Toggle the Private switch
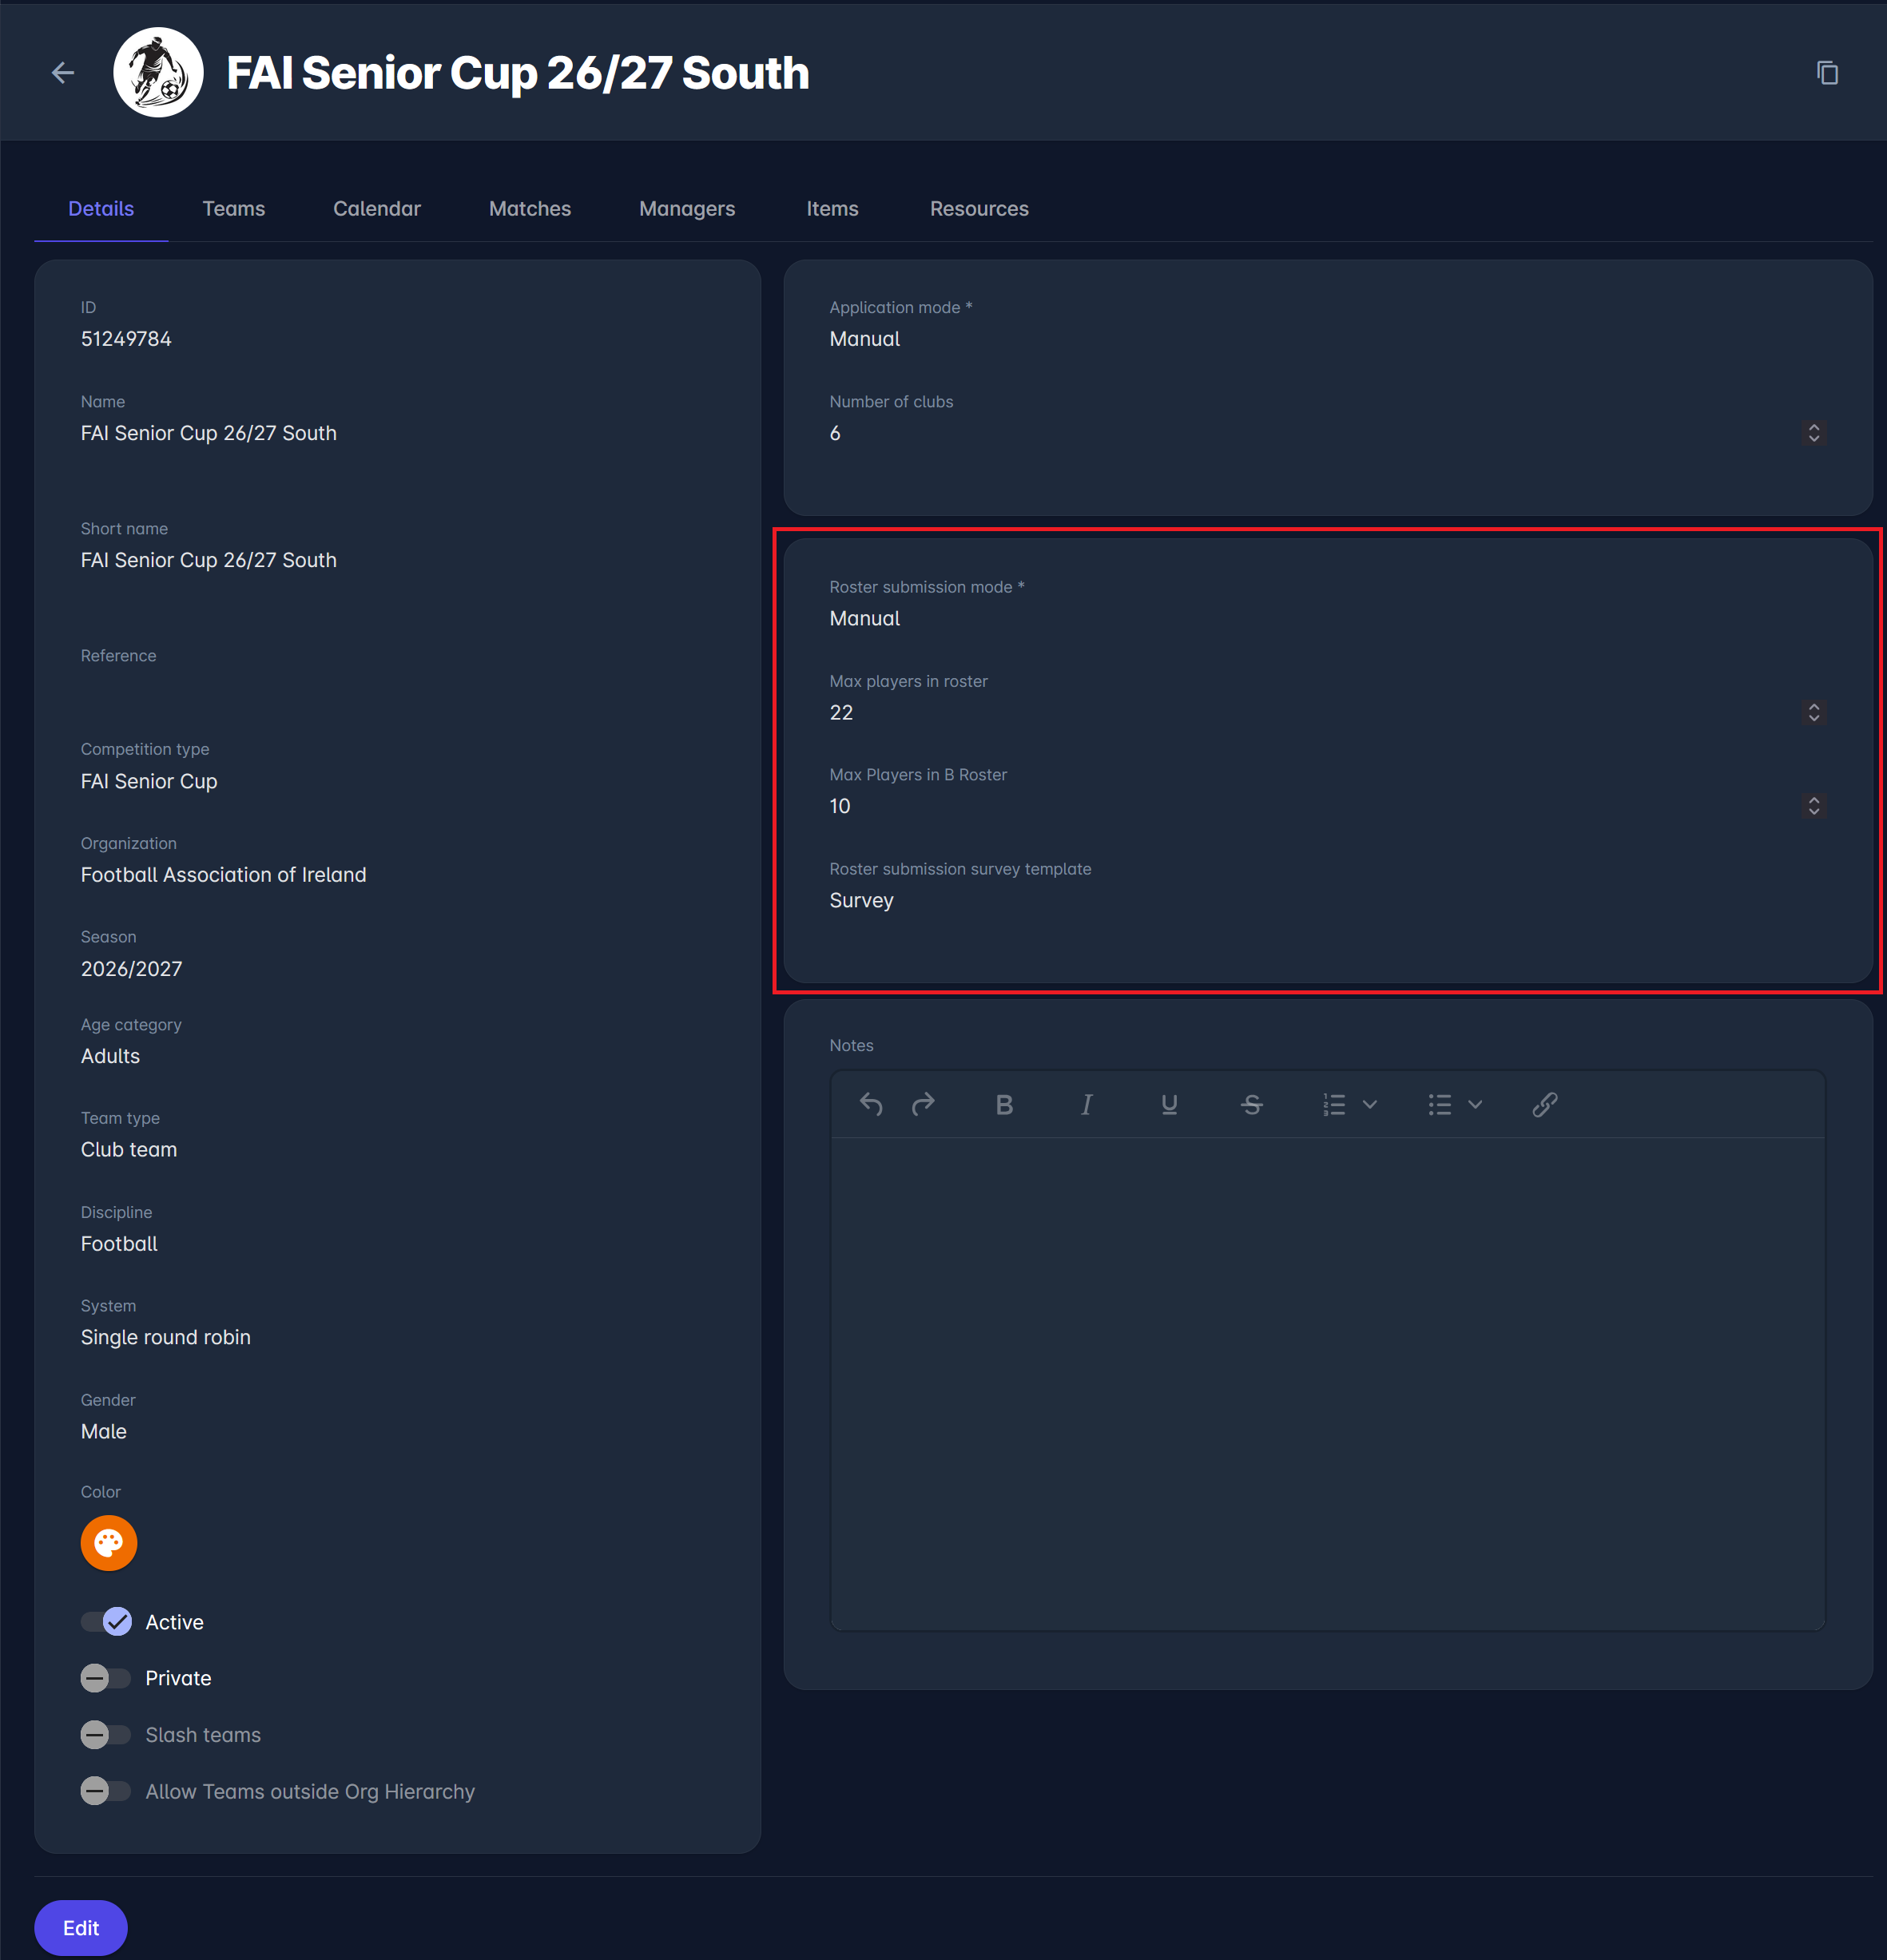Viewport: 1887px width, 1960px height. 106,1678
